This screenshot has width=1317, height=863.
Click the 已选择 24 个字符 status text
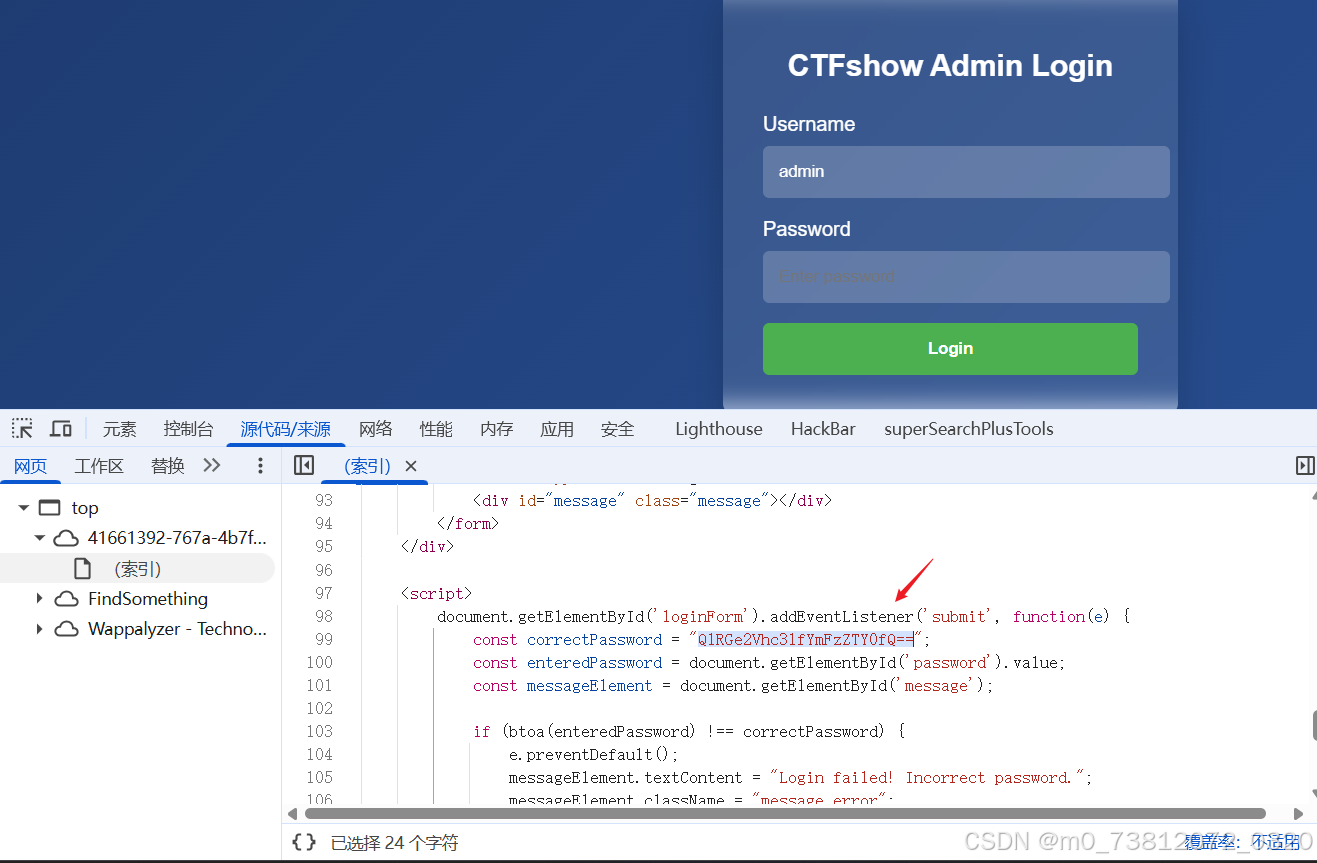pos(394,843)
